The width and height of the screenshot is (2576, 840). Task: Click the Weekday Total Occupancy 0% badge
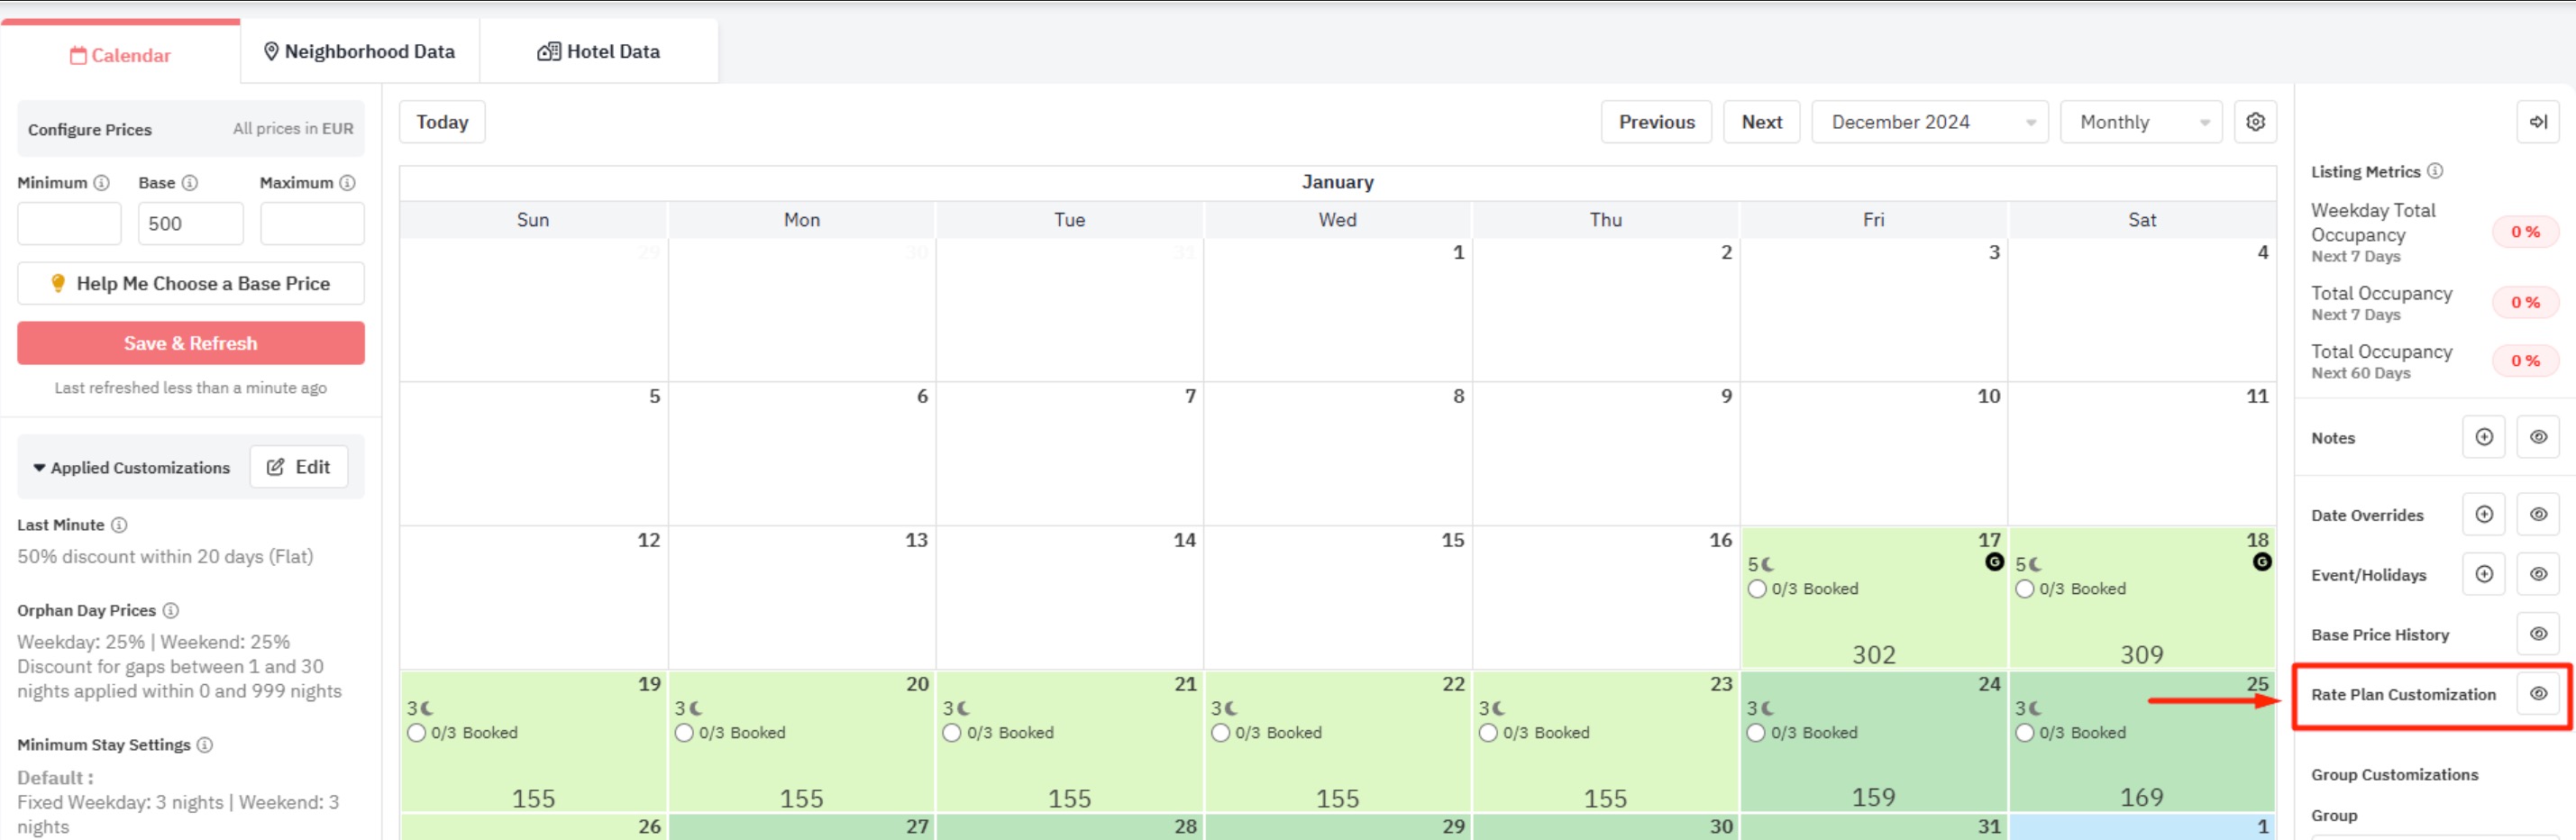tap(2525, 232)
